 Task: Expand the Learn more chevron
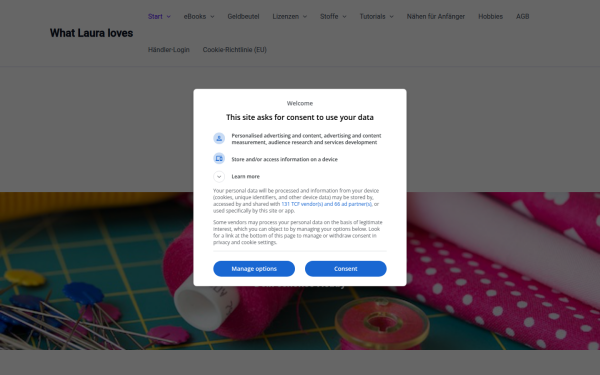(219, 176)
